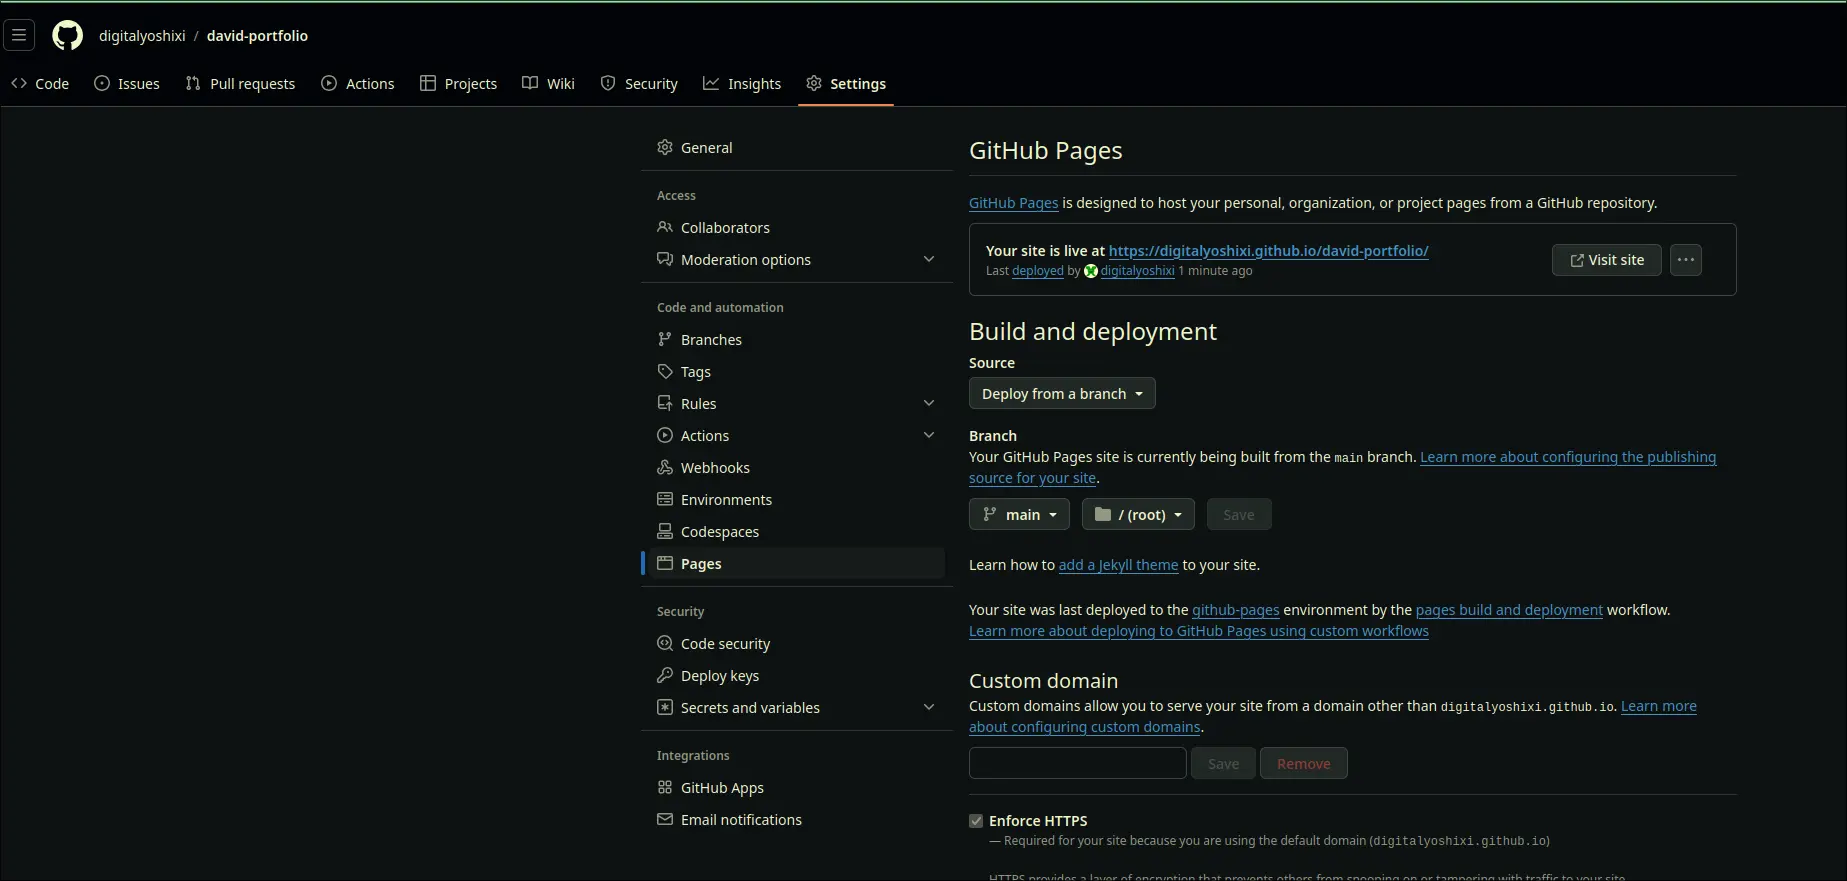Screen dimensions: 1847x881
Task: Click the GitHub Octocat logo icon
Action: (67, 36)
